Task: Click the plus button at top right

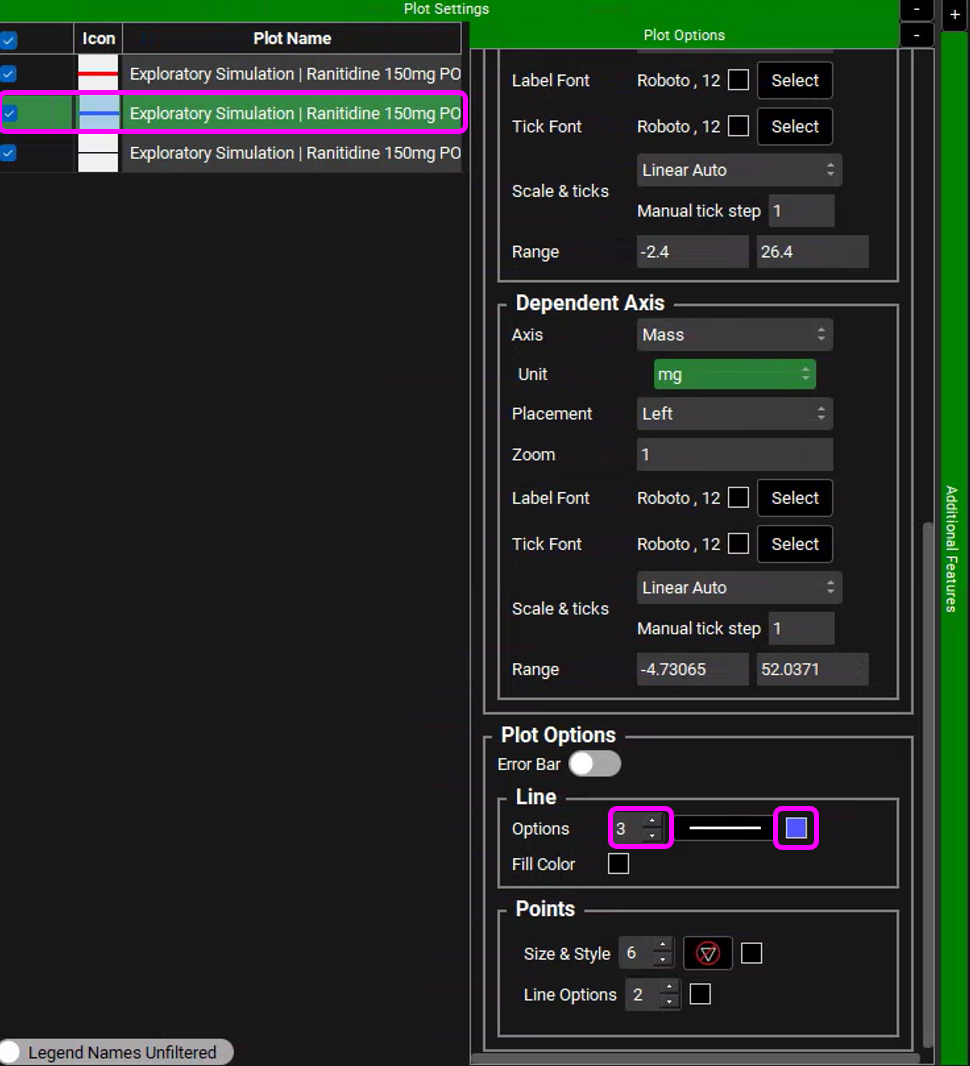Action: [x=954, y=16]
